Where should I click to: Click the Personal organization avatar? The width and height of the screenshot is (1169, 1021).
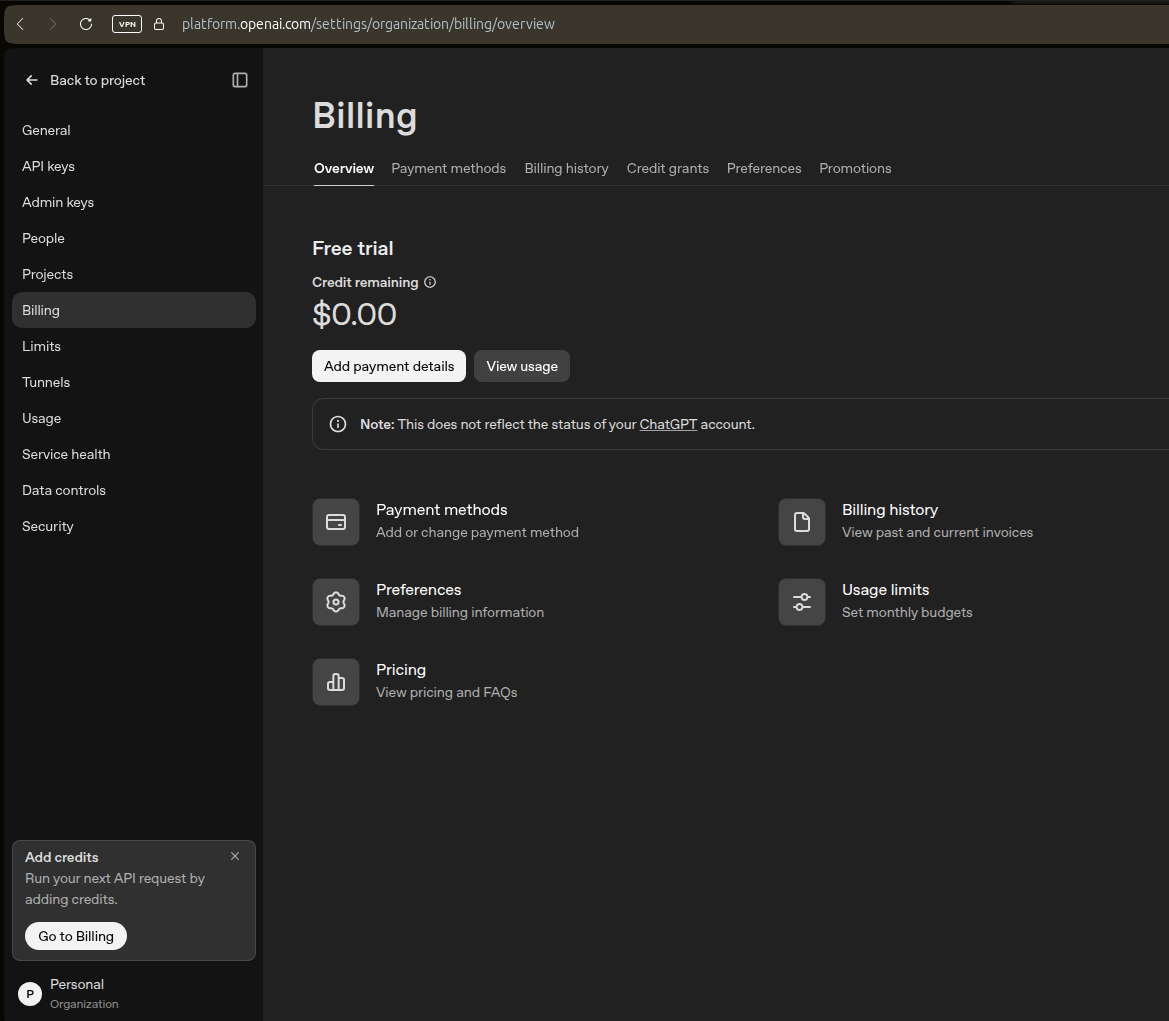point(30,993)
